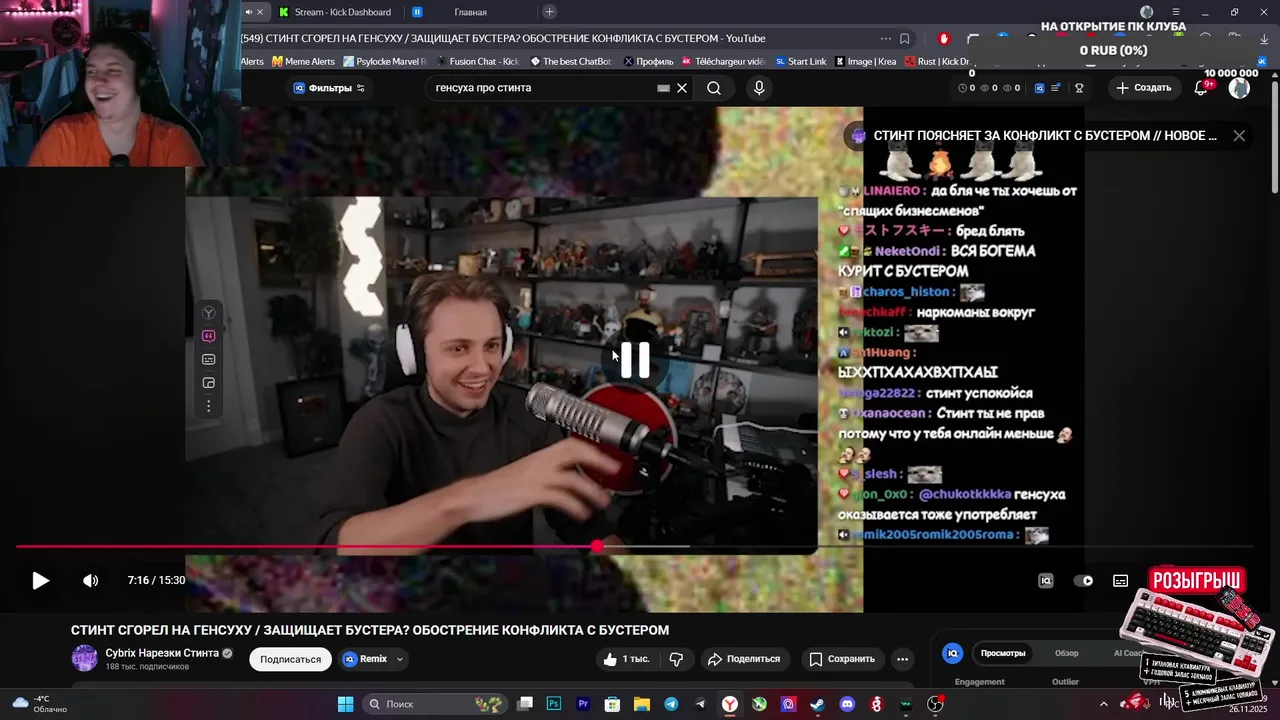Switch to the Главная browser tab

click(470, 12)
